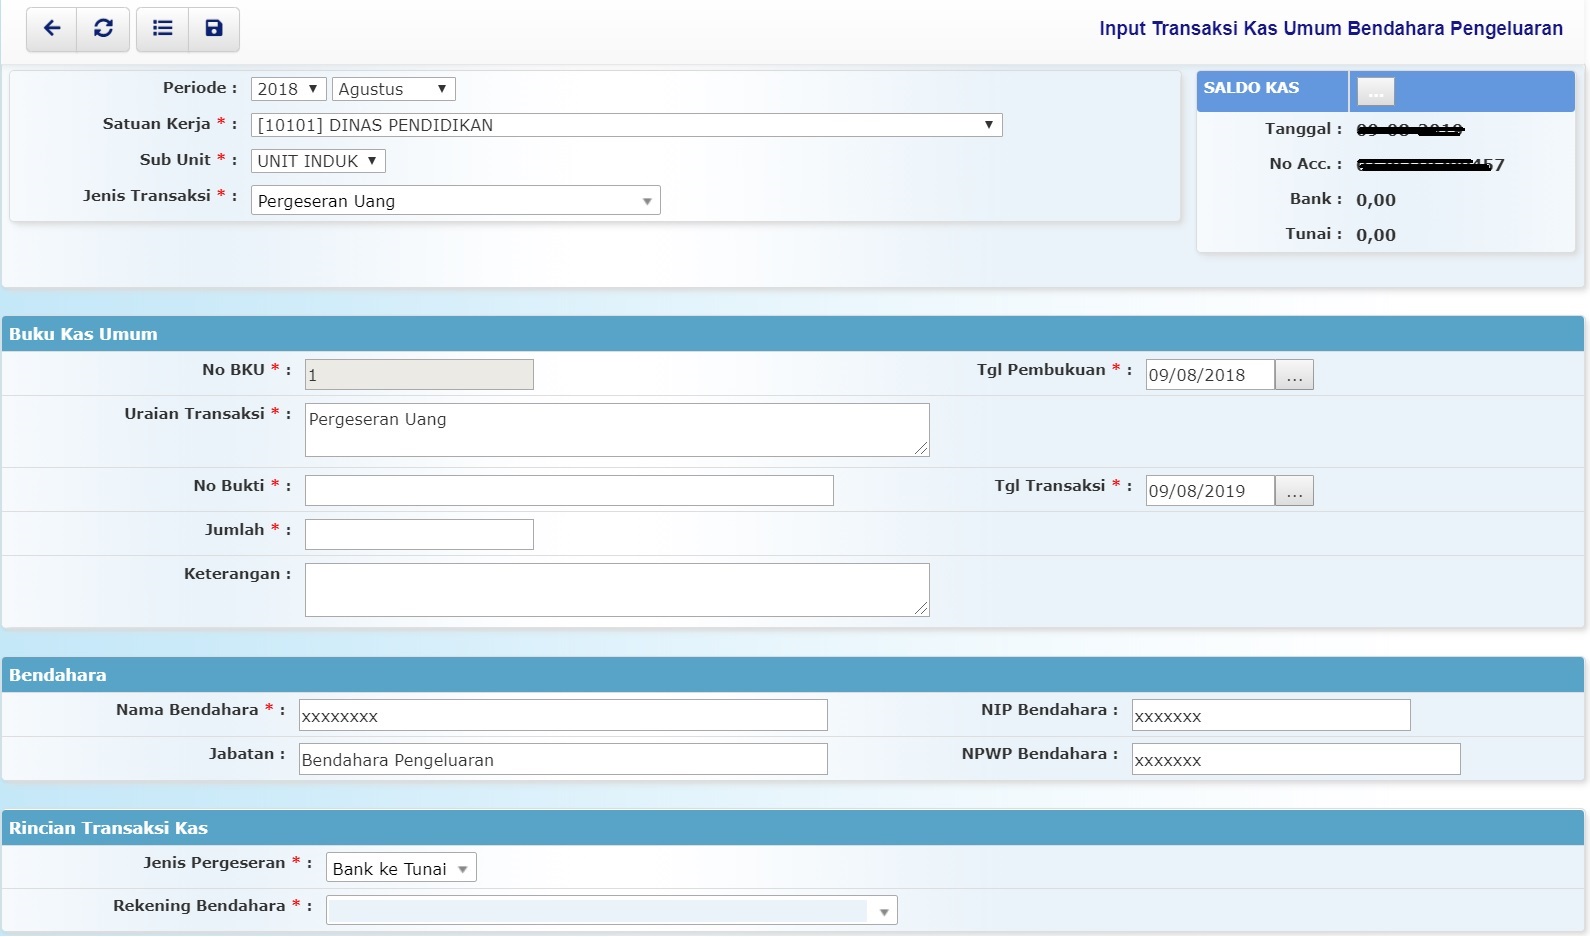Click the refresh icon in toolbar
Screen dimensions: 1590x937
[x=103, y=29]
